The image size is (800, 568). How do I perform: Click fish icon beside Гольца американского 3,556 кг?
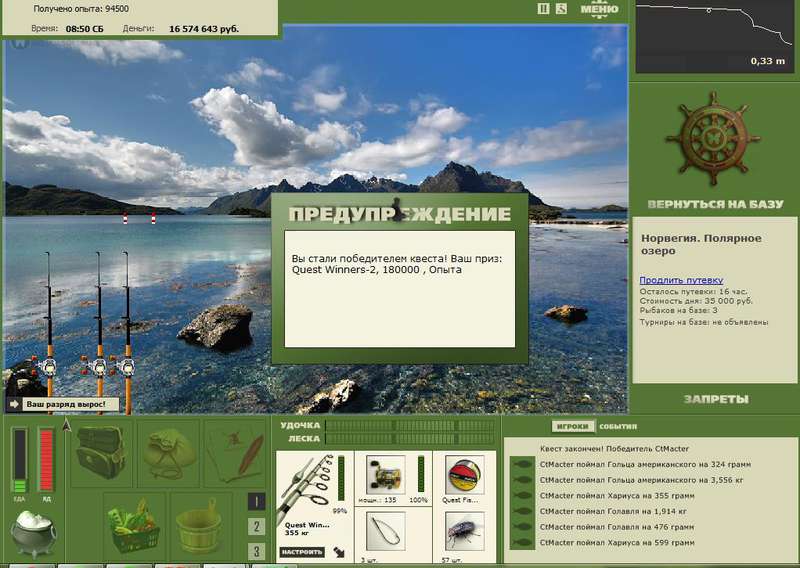[x=522, y=480]
